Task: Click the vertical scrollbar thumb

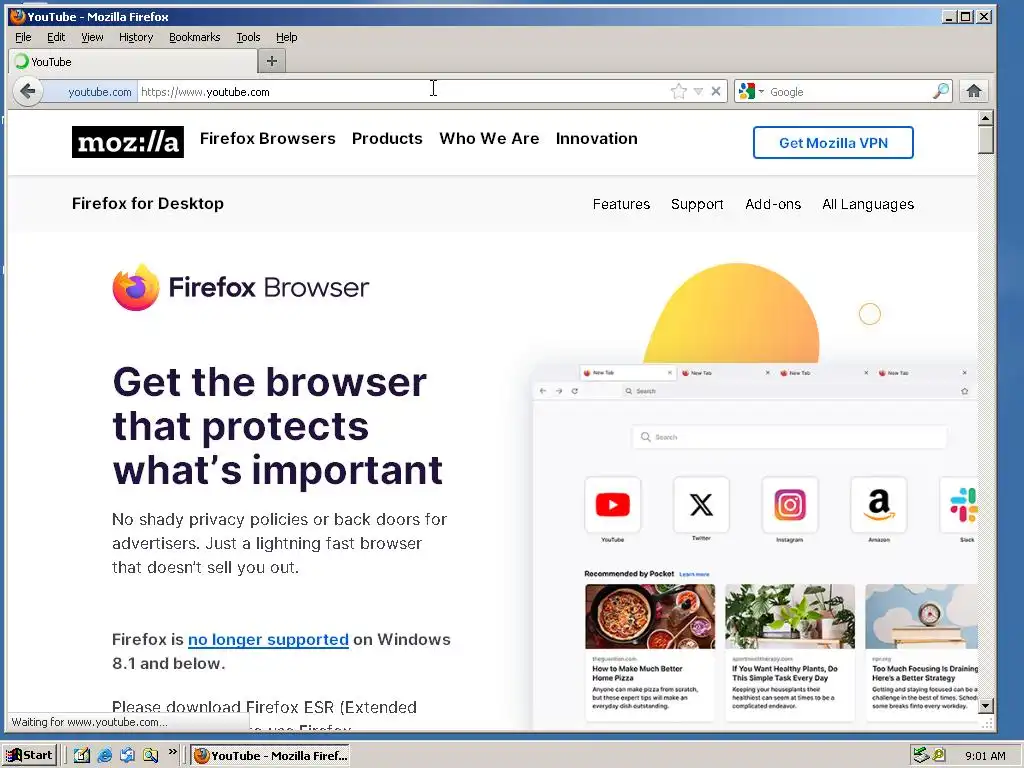Action: point(986,140)
